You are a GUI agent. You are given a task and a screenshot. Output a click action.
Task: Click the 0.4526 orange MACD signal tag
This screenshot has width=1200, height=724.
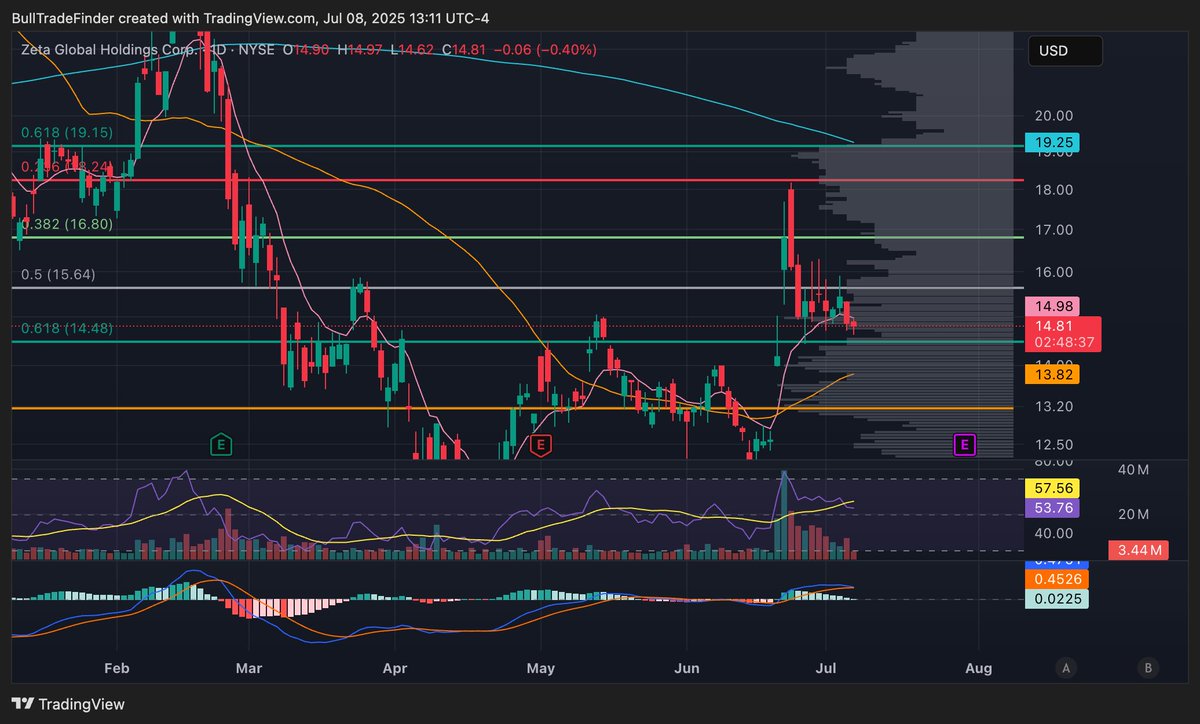(1057, 579)
